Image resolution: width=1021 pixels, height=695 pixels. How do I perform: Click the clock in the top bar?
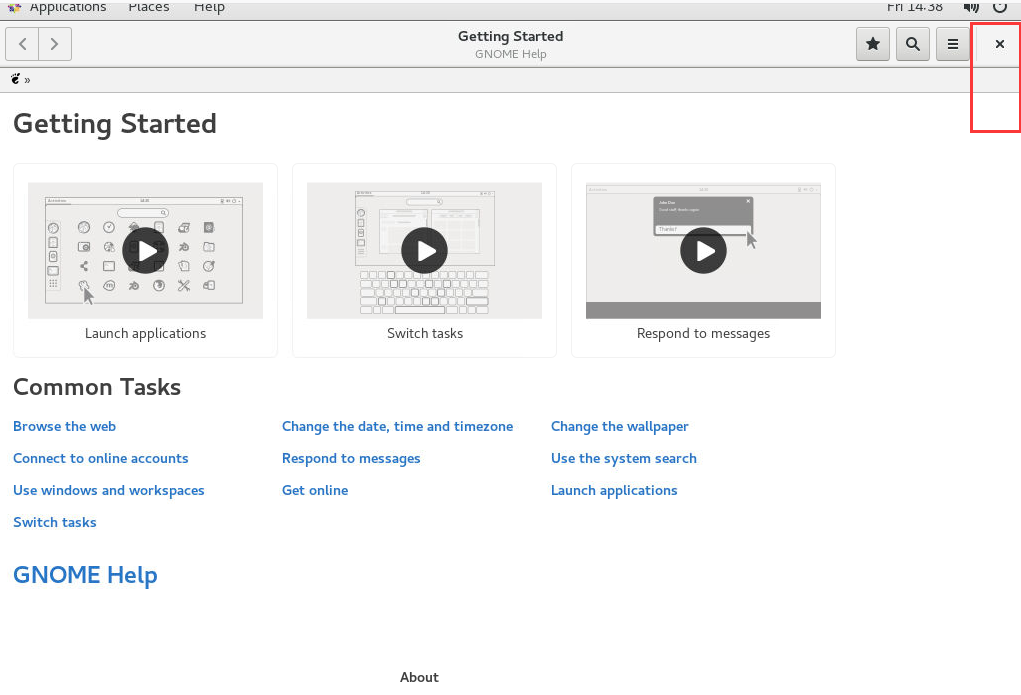(x=914, y=7)
